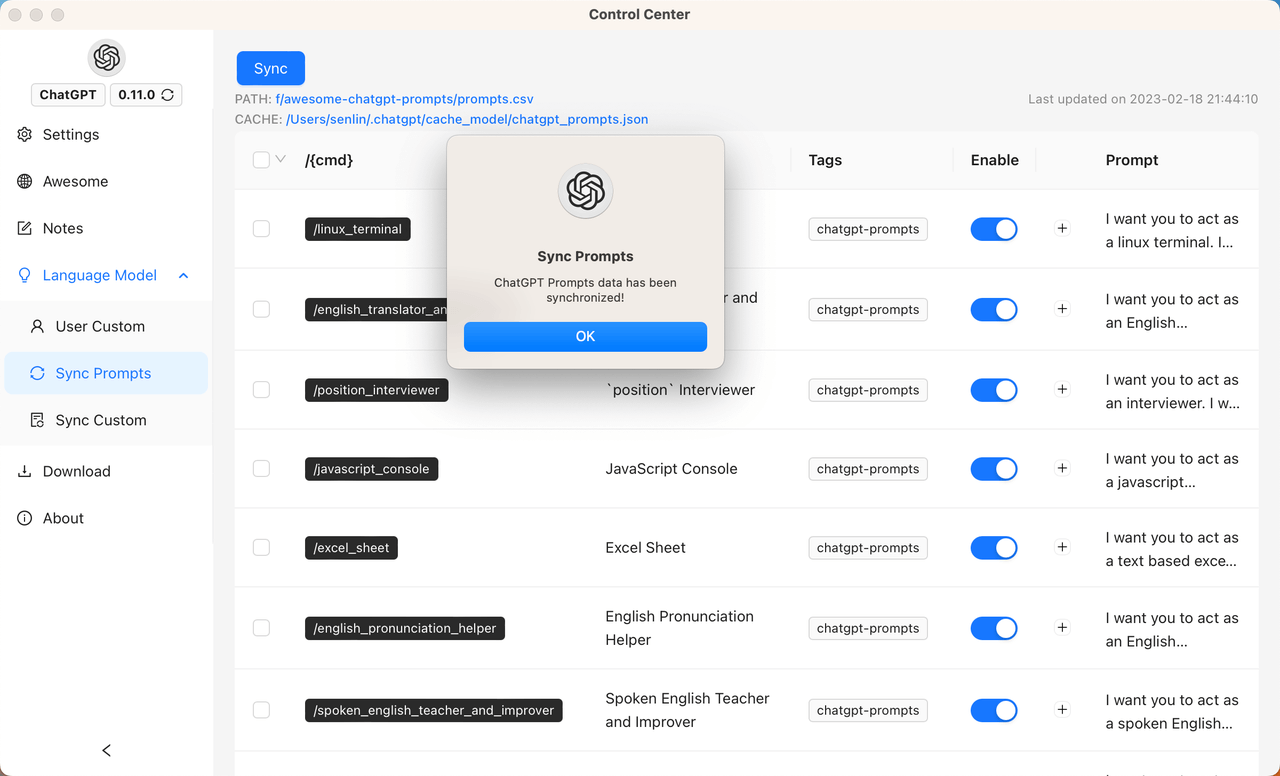Collapse the Language Model menu section
1280x776 pixels.
coord(183,275)
